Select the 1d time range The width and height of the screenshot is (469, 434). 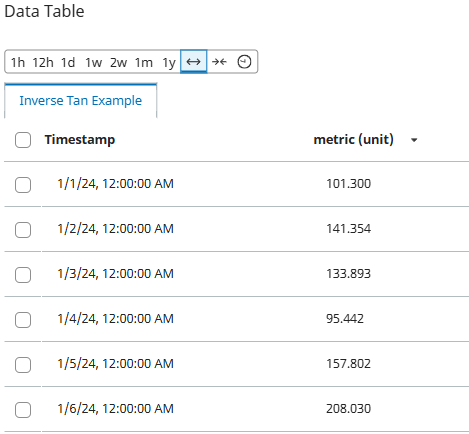(68, 62)
